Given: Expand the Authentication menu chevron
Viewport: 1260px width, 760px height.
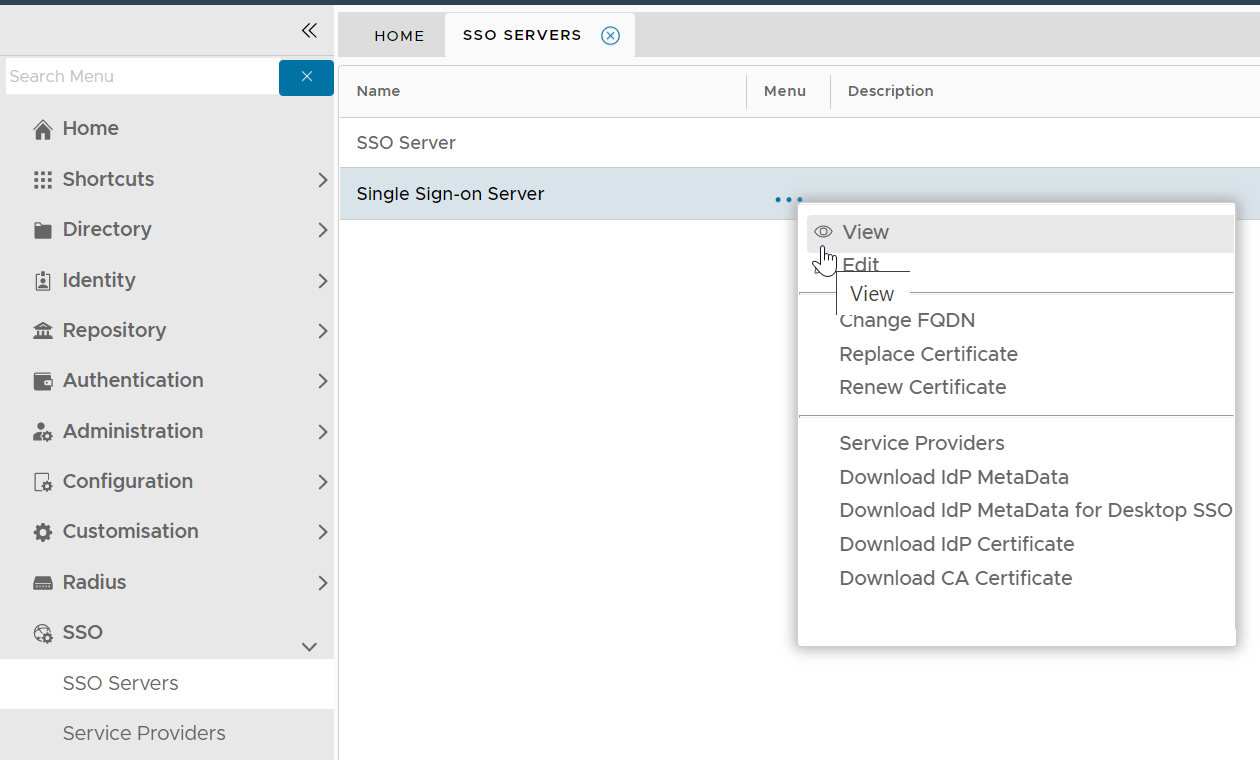Looking at the screenshot, I should (x=322, y=381).
